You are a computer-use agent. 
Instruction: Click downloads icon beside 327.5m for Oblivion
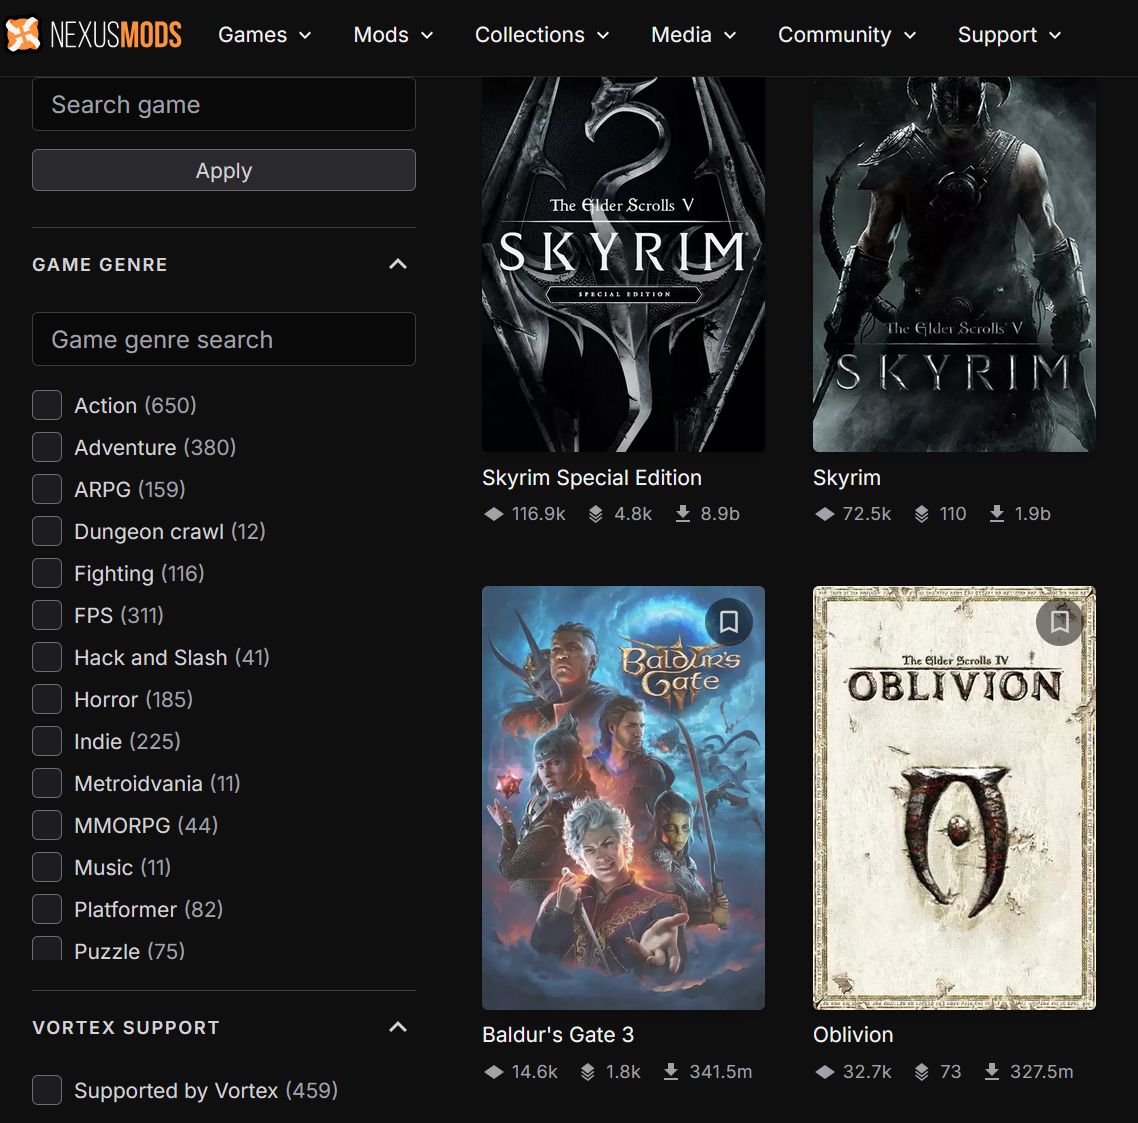point(992,1071)
